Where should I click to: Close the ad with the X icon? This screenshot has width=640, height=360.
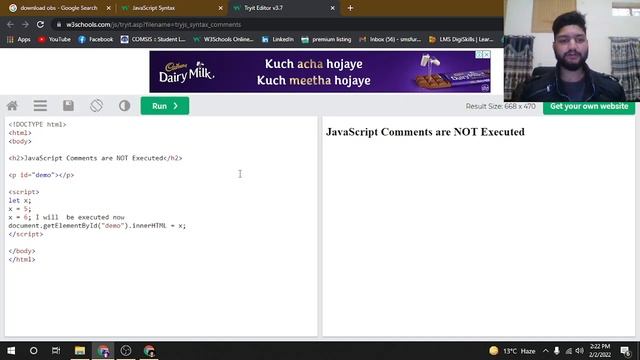[x=487, y=54]
